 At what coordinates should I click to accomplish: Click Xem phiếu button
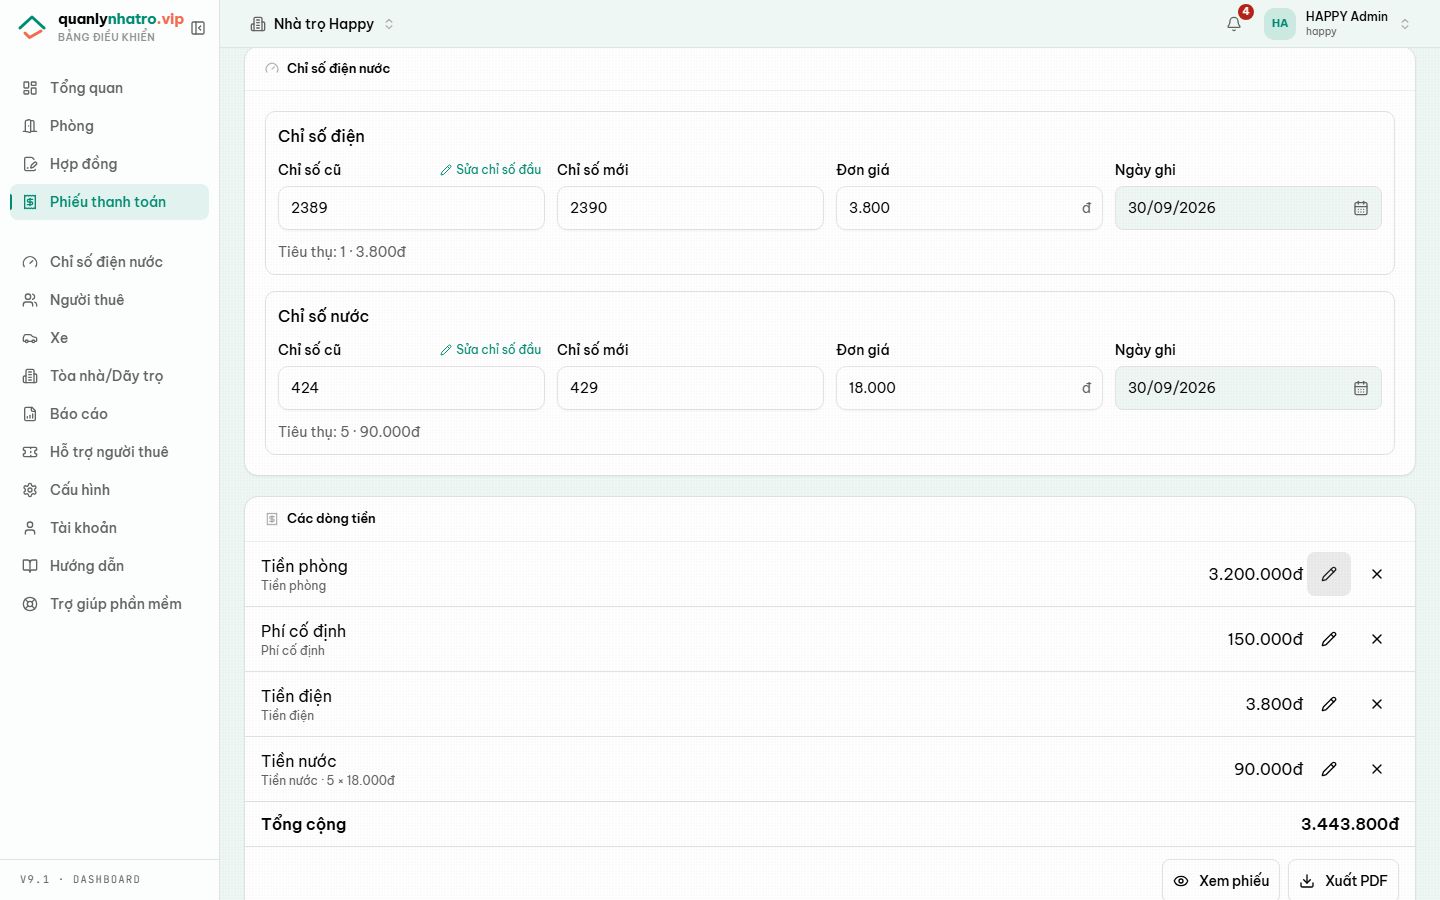1221,881
